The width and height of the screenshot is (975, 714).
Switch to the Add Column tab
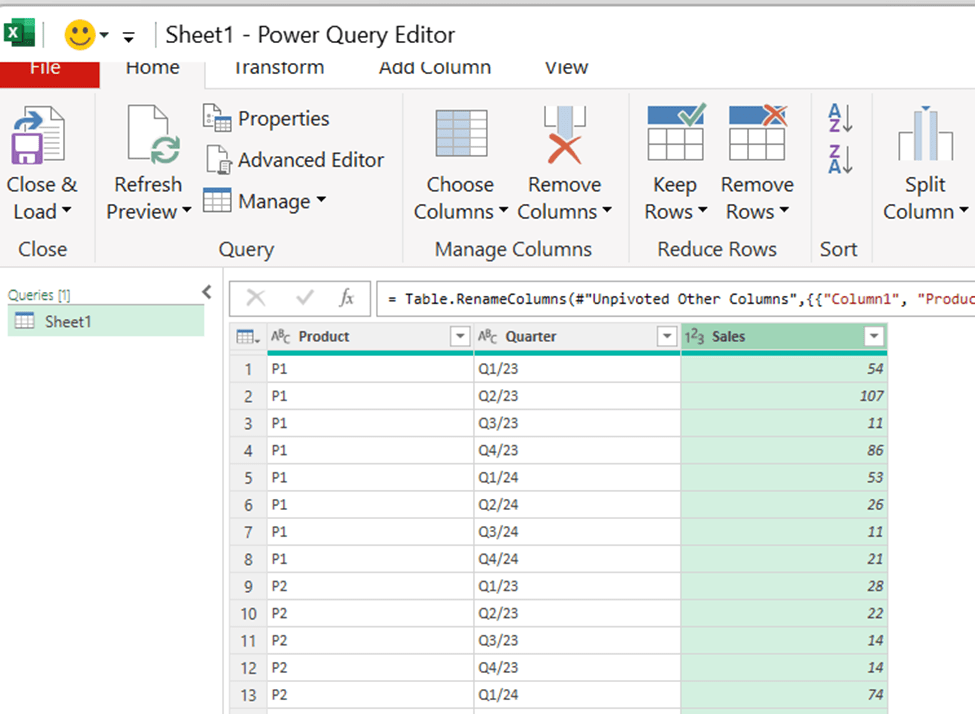[x=434, y=68]
